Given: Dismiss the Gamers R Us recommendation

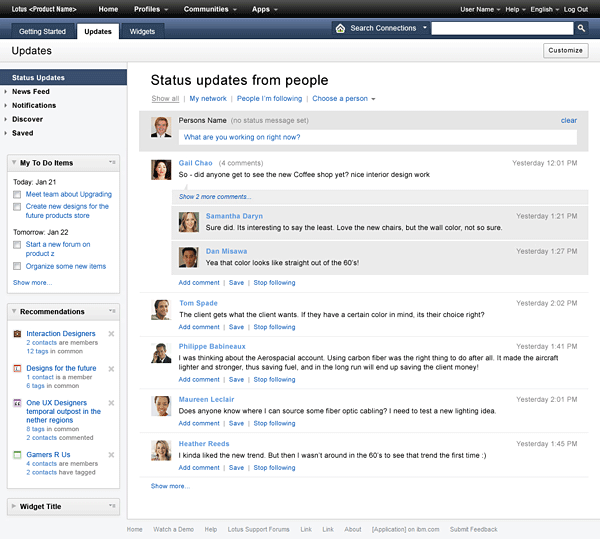Looking at the screenshot, I should pyautogui.click(x=111, y=455).
